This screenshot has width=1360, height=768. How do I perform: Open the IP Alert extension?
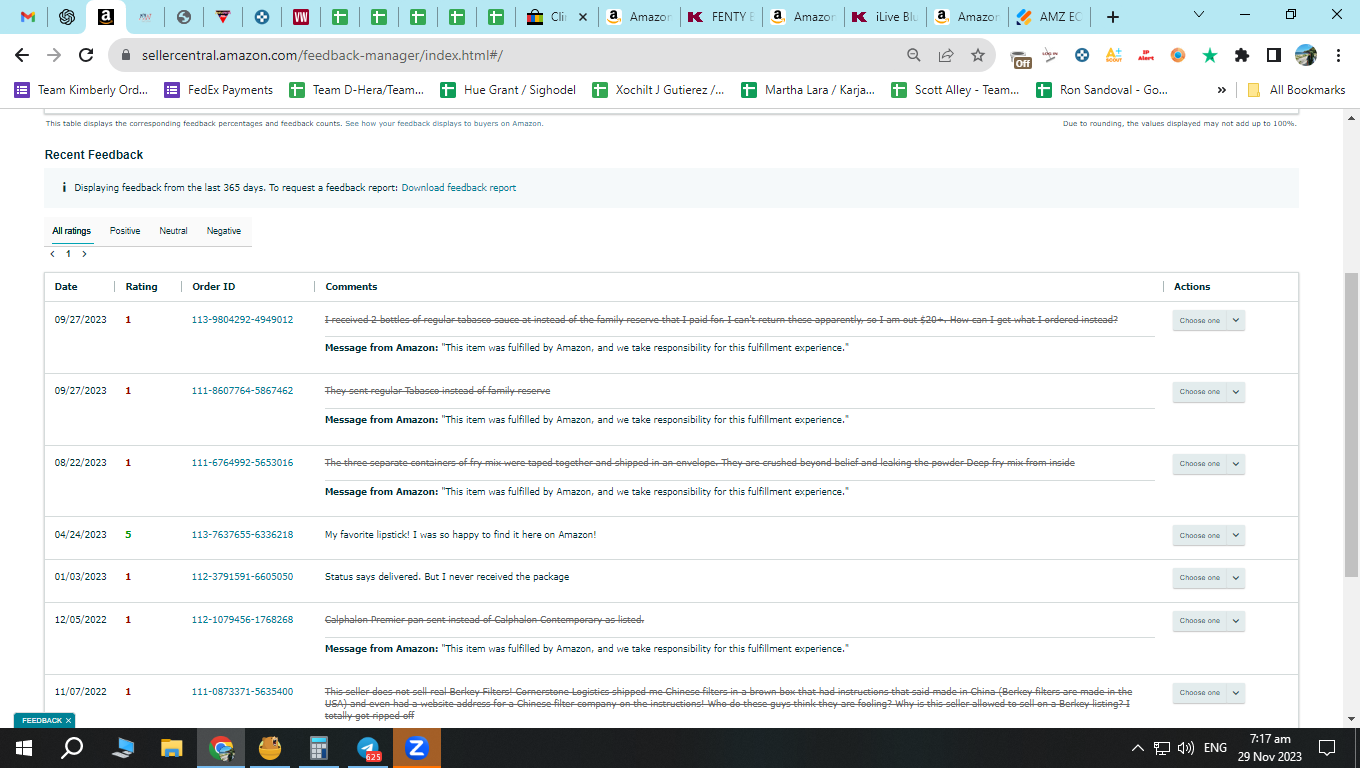point(1146,55)
